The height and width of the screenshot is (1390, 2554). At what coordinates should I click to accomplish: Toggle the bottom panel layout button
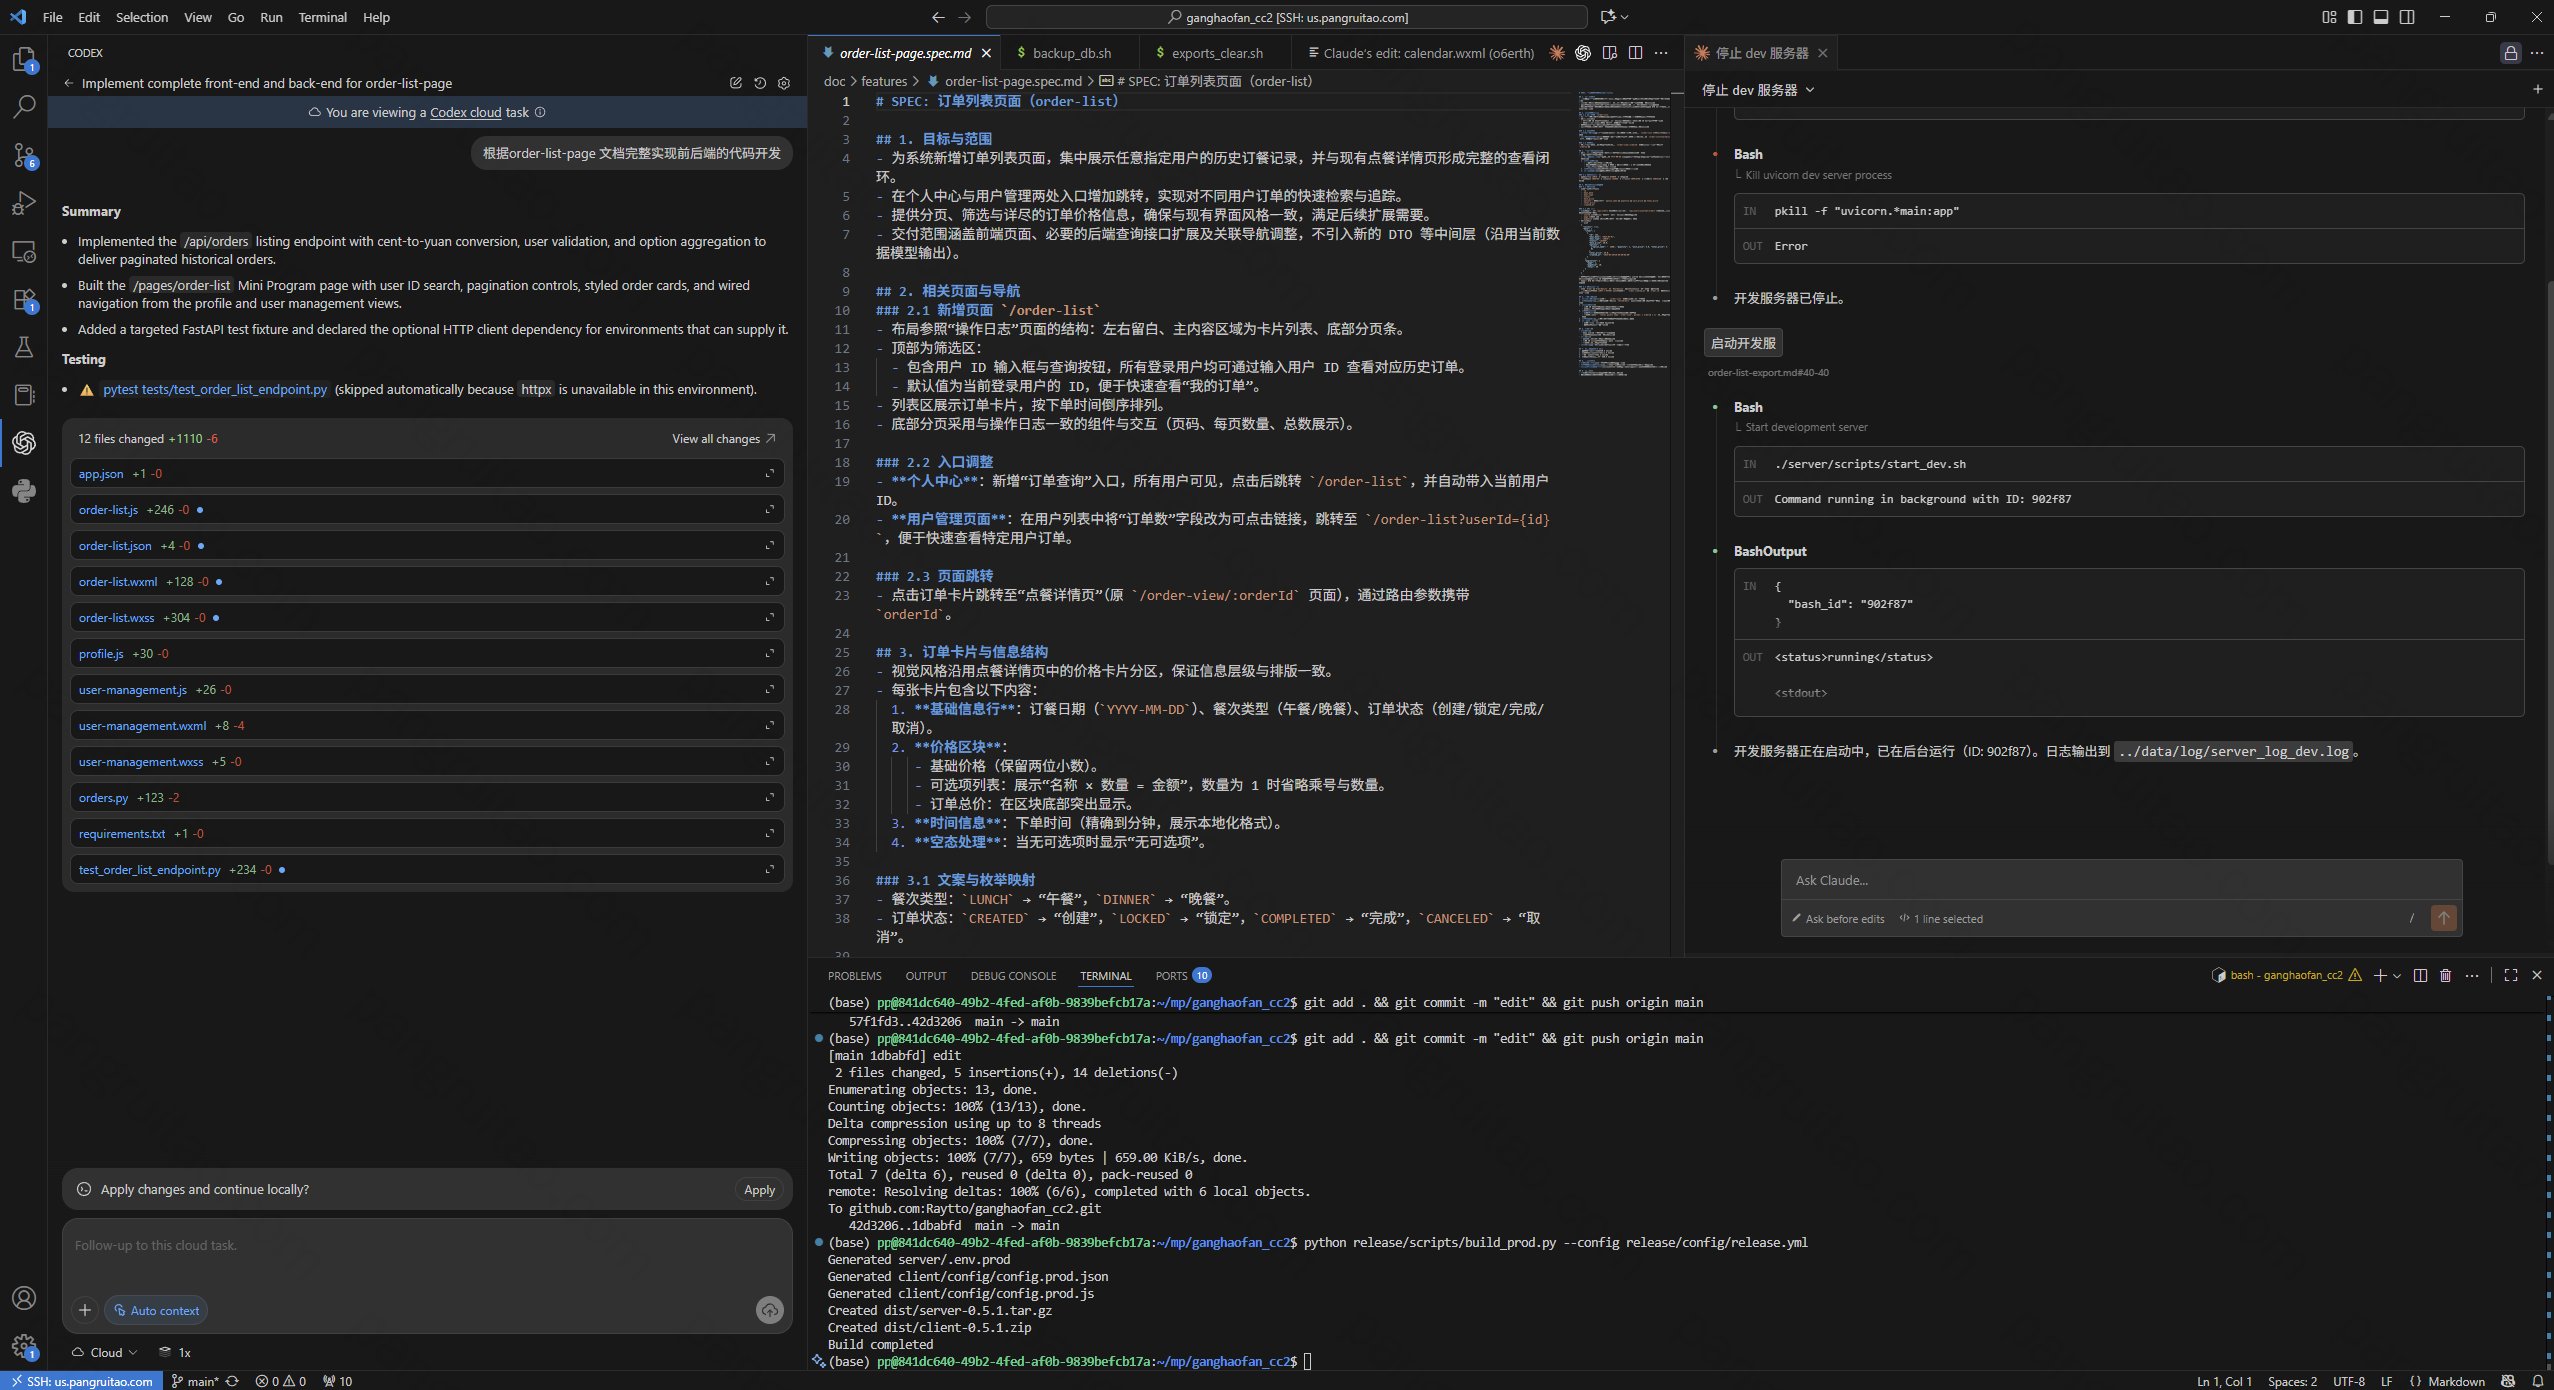point(2381,17)
